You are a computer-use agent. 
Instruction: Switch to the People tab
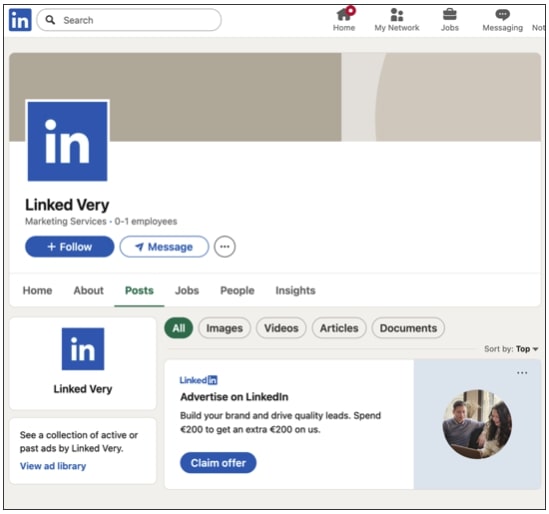click(x=237, y=290)
